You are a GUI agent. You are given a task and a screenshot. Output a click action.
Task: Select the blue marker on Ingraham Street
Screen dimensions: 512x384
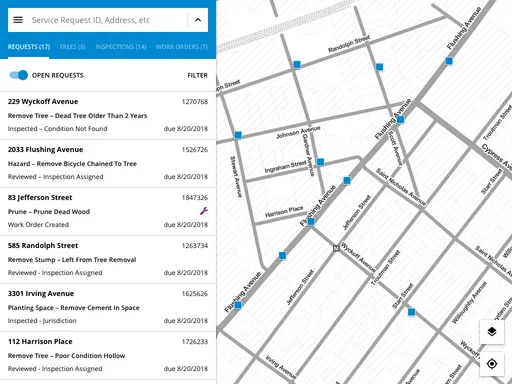(320, 162)
